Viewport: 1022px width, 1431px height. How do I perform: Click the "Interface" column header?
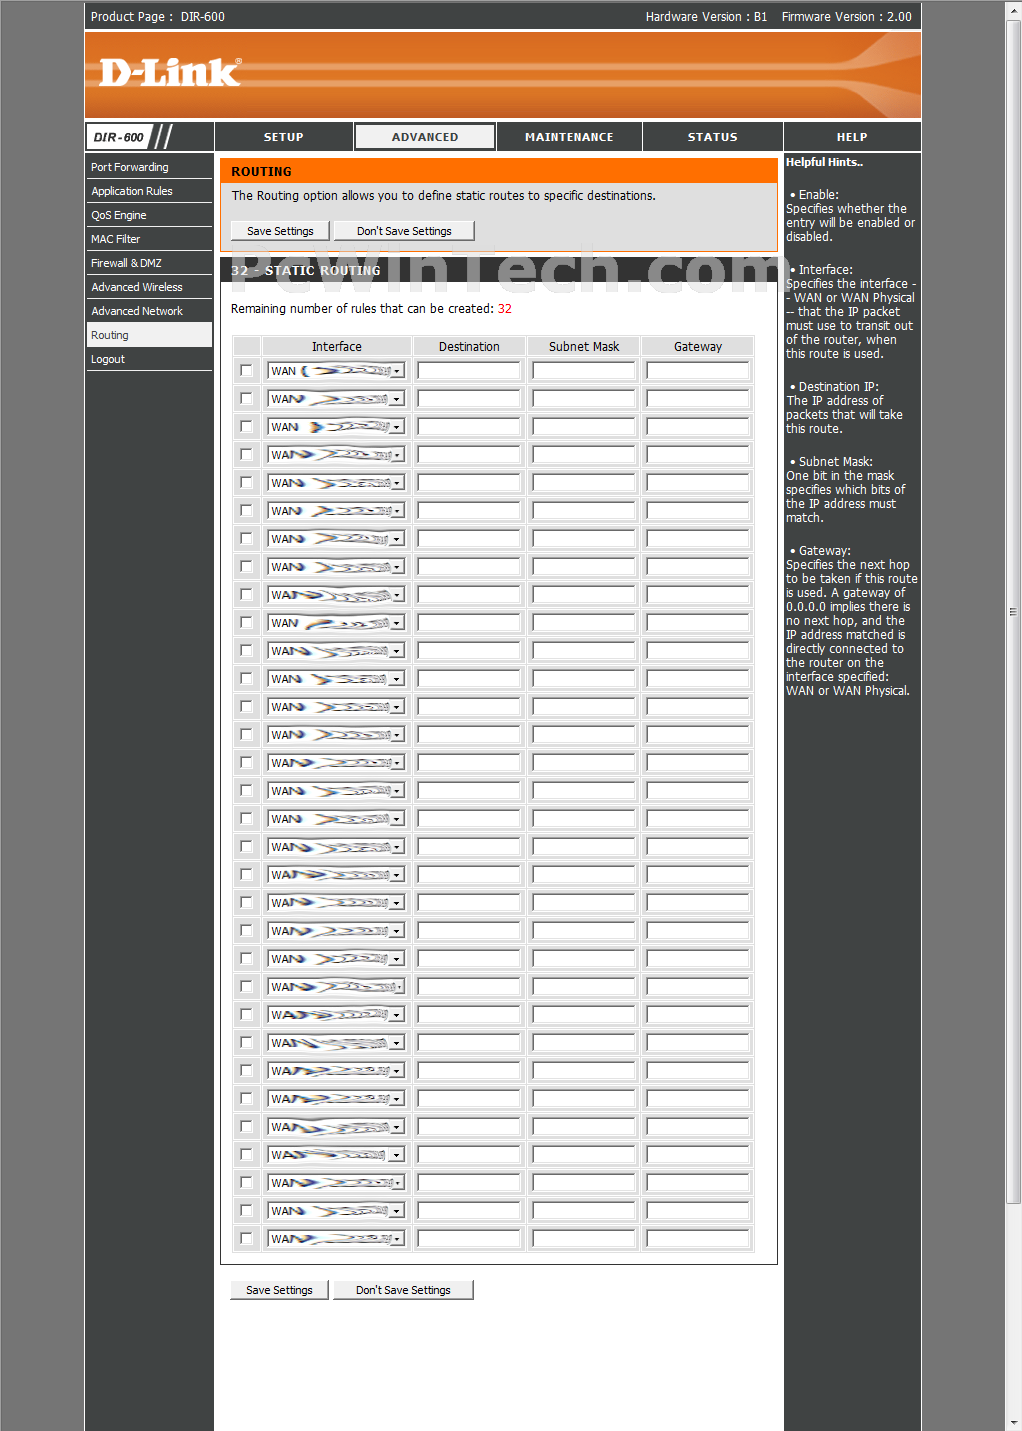coord(337,347)
